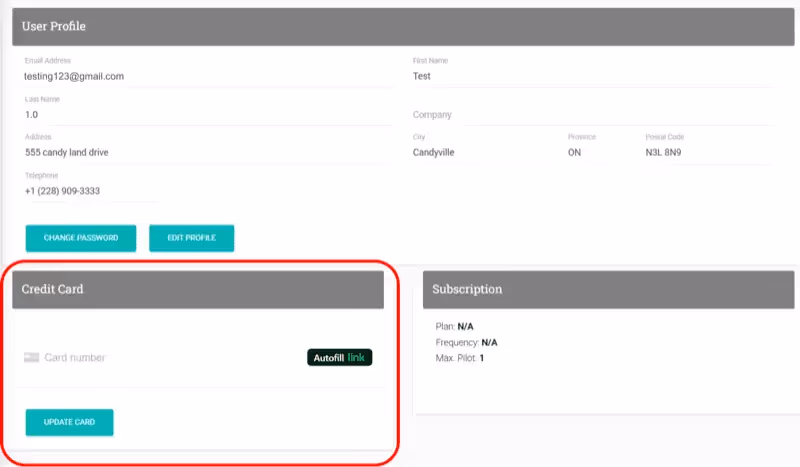This screenshot has width=800, height=467.
Task: Click the Telephone number field
Action: point(90,191)
